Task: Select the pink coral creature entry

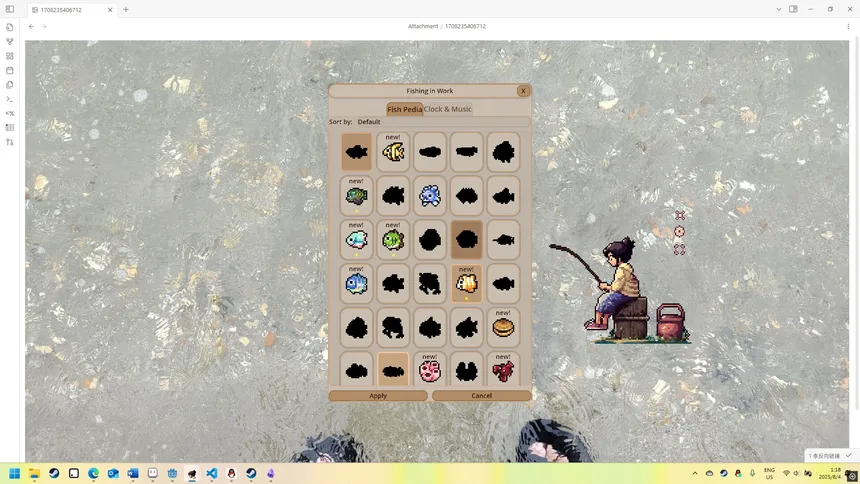Action: coord(430,372)
